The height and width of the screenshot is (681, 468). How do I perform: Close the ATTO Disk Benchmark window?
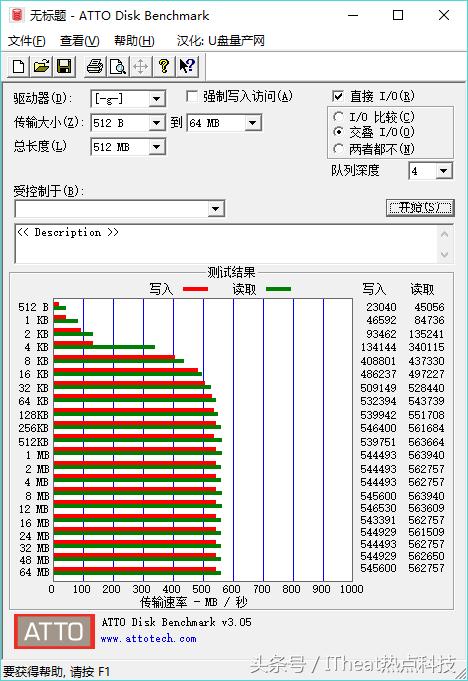[444, 16]
